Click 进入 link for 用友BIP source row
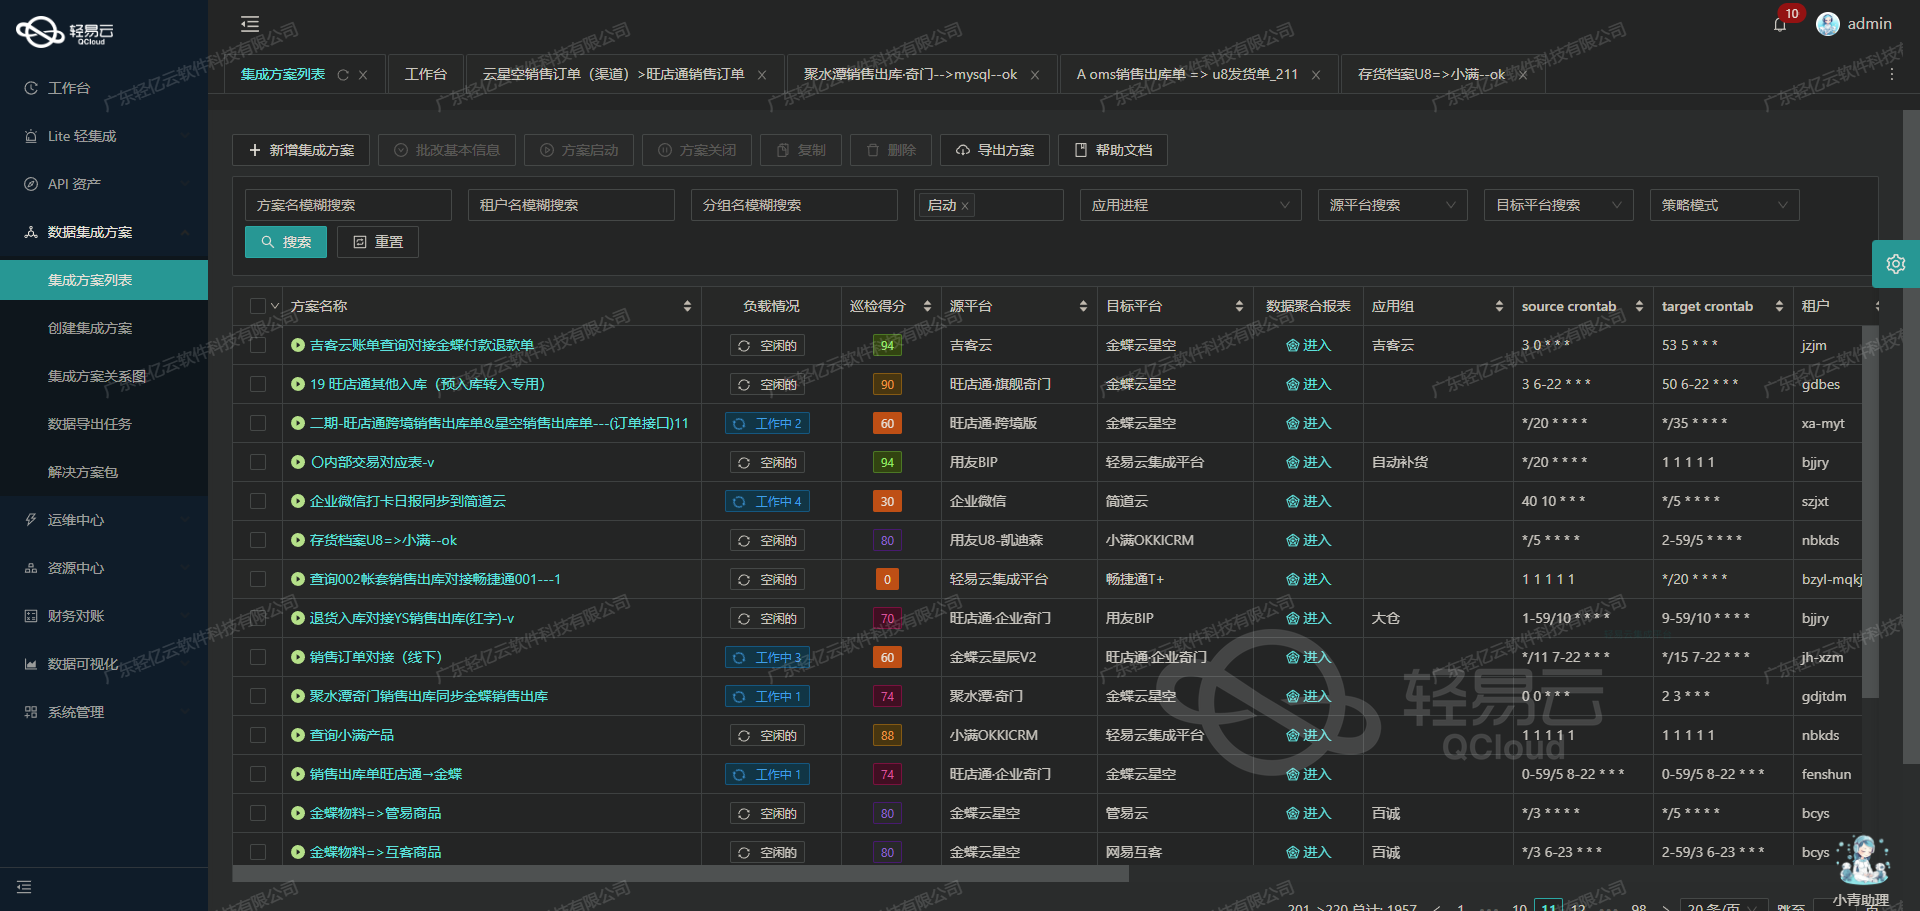This screenshot has width=1920, height=911. pos(1309,462)
